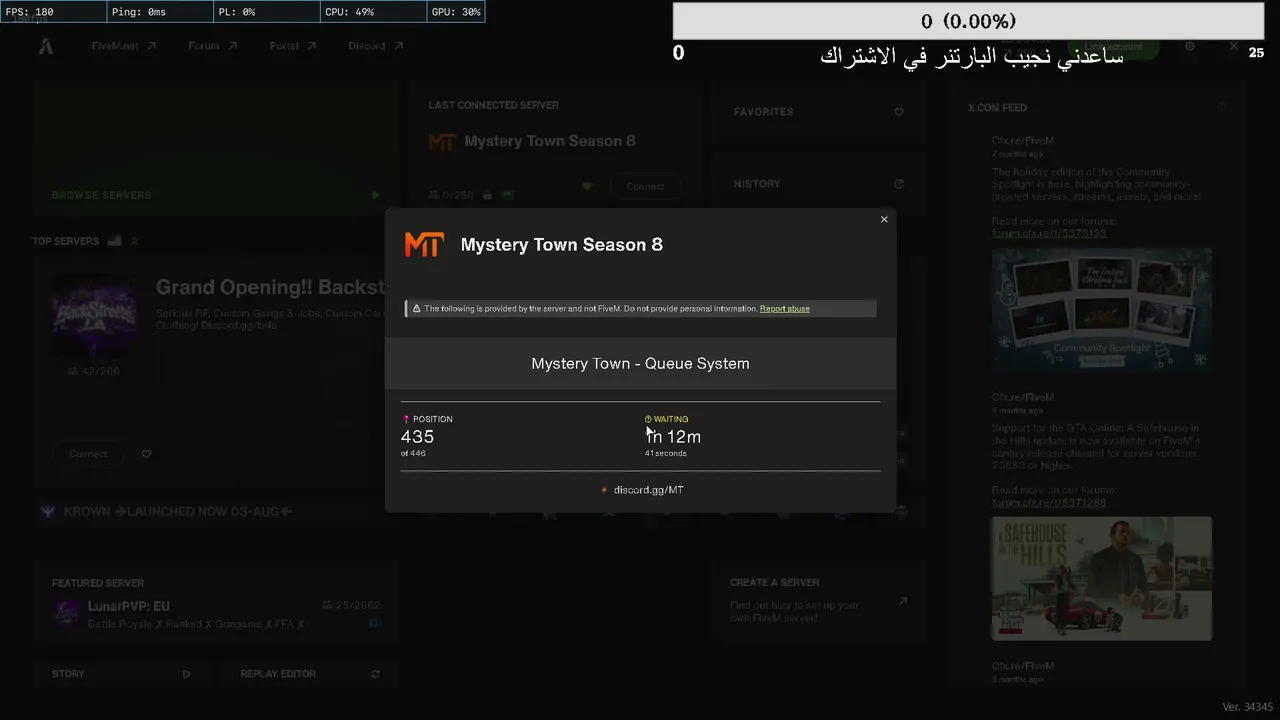Open the Favorites panel
Viewport: 1280px width, 720px height.
(819, 112)
